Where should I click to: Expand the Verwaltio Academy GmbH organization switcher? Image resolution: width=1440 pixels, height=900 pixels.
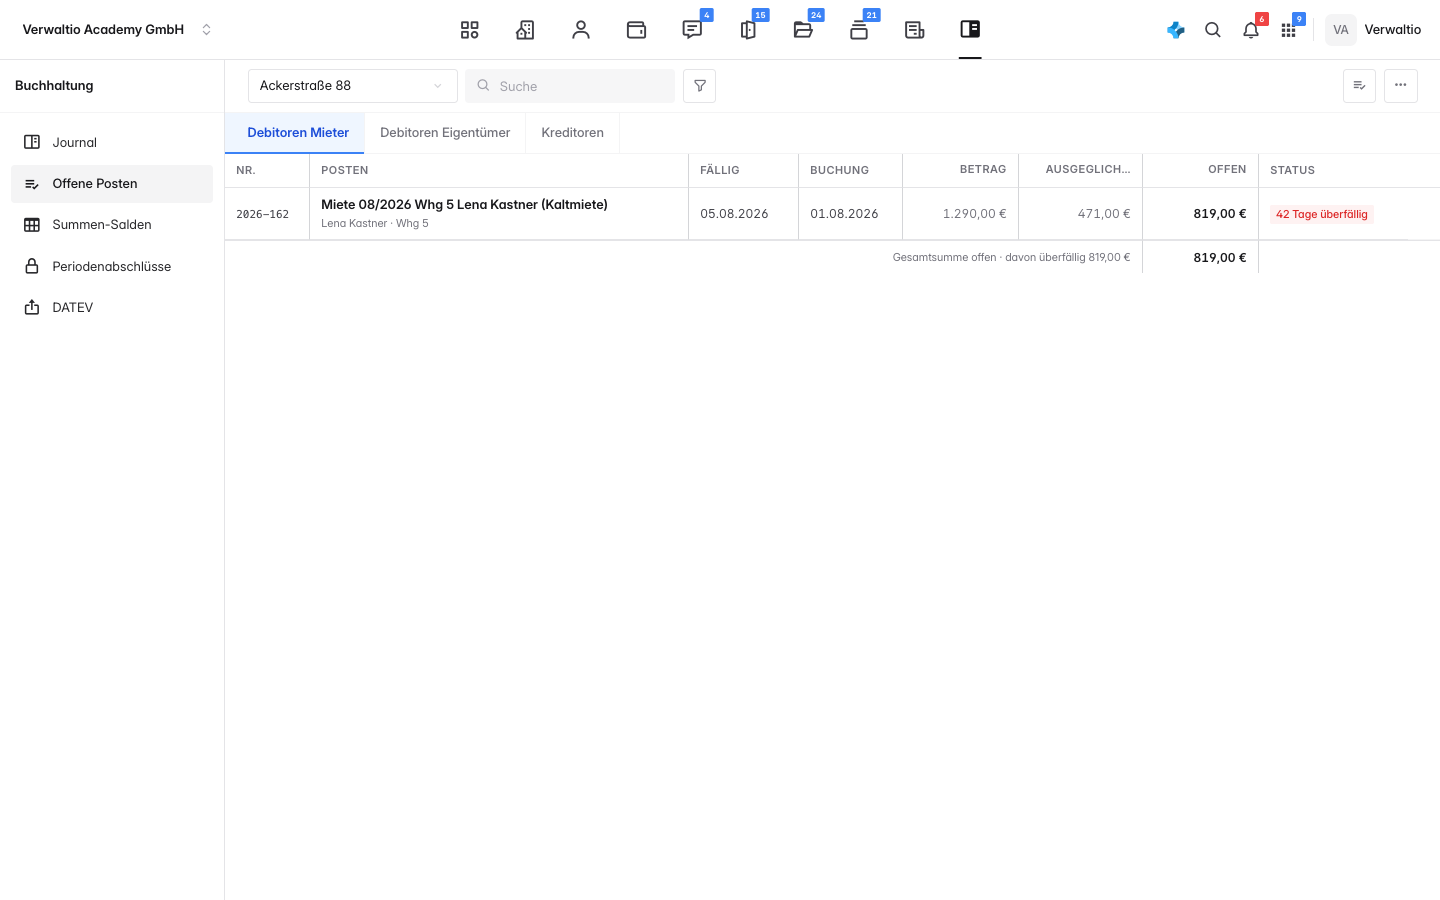point(117,30)
